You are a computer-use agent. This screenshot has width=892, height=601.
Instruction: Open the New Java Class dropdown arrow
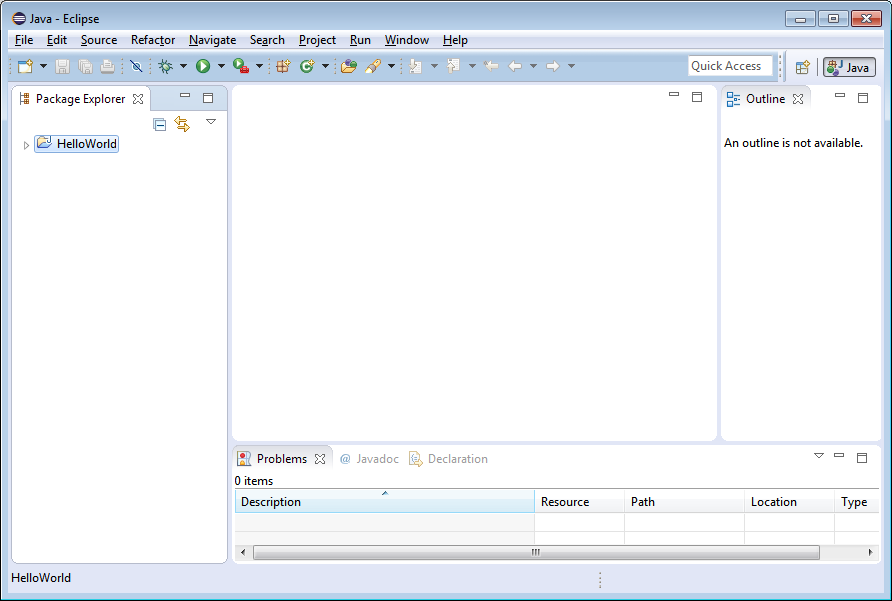325,67
